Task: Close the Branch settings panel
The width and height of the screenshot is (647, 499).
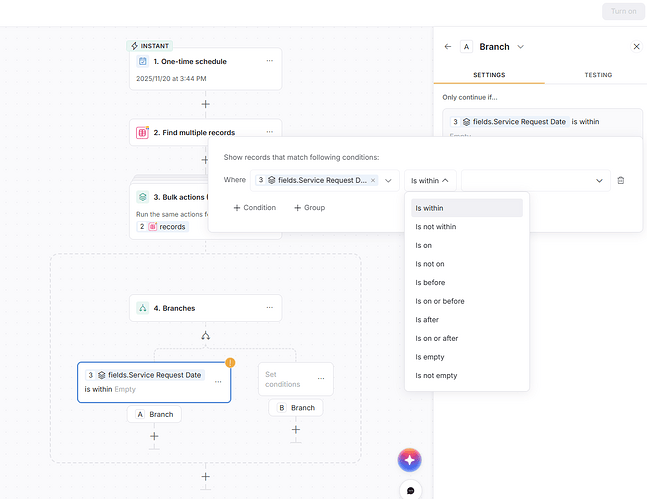Action: (x=636, y=46)
